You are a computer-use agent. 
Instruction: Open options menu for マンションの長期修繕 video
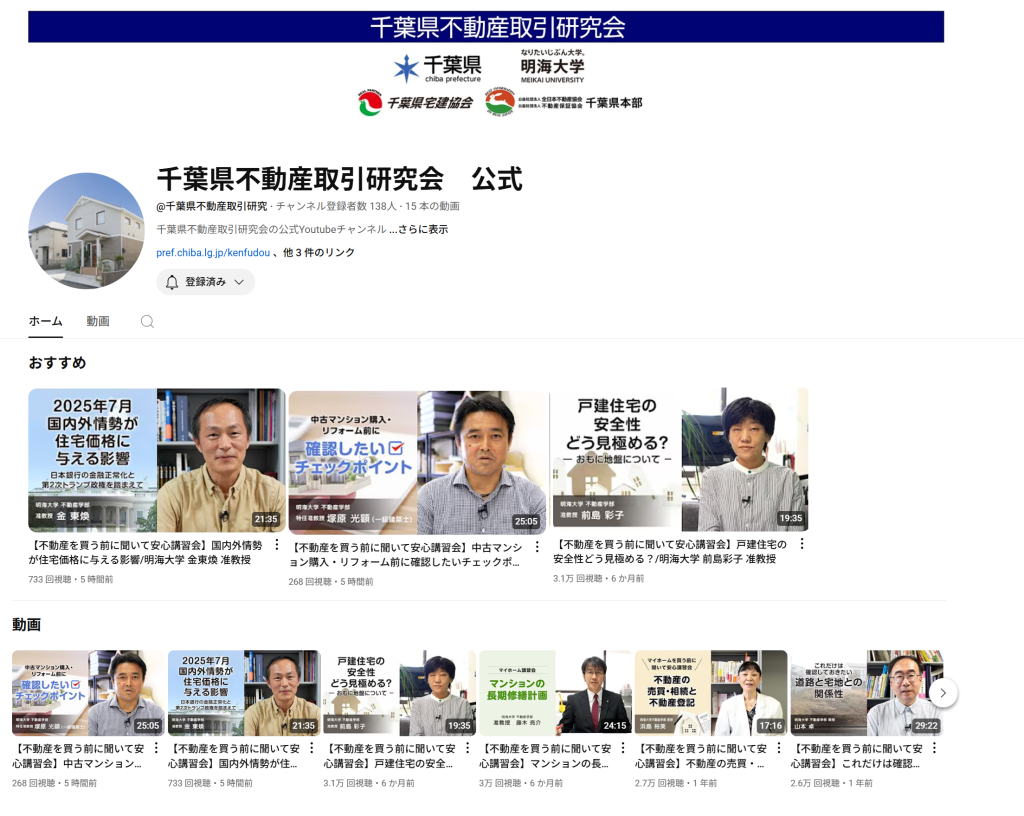point(623,748)
